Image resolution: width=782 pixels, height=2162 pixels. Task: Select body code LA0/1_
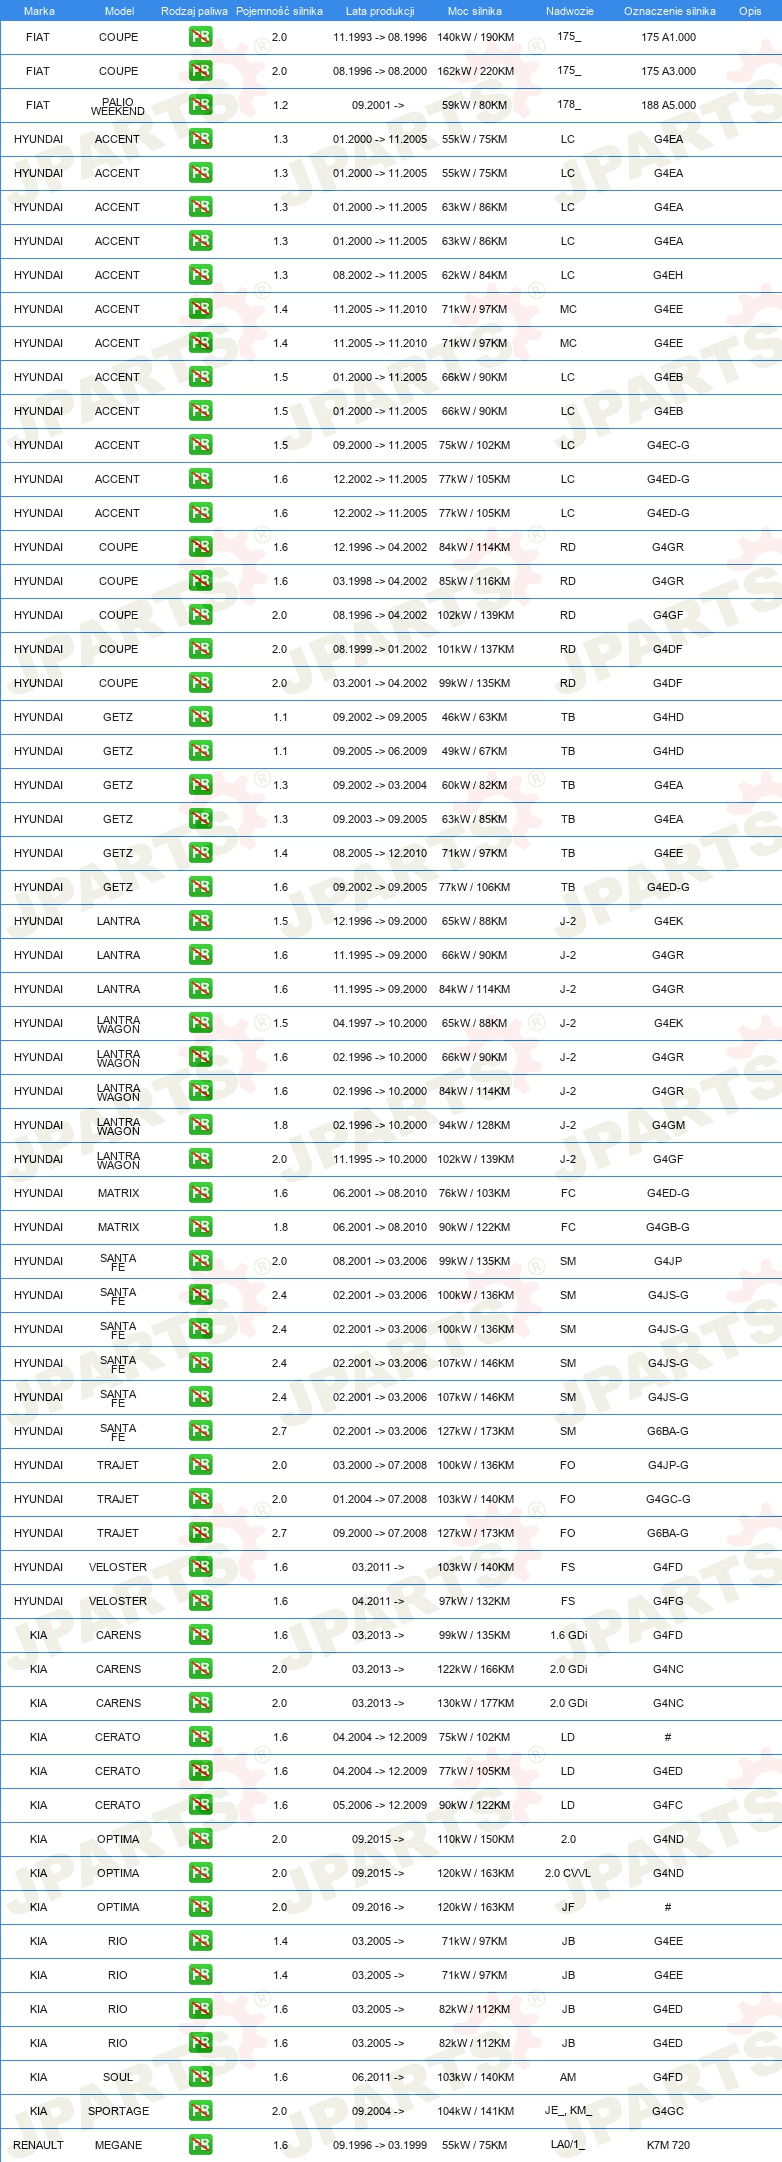[x=568, y=2145]
